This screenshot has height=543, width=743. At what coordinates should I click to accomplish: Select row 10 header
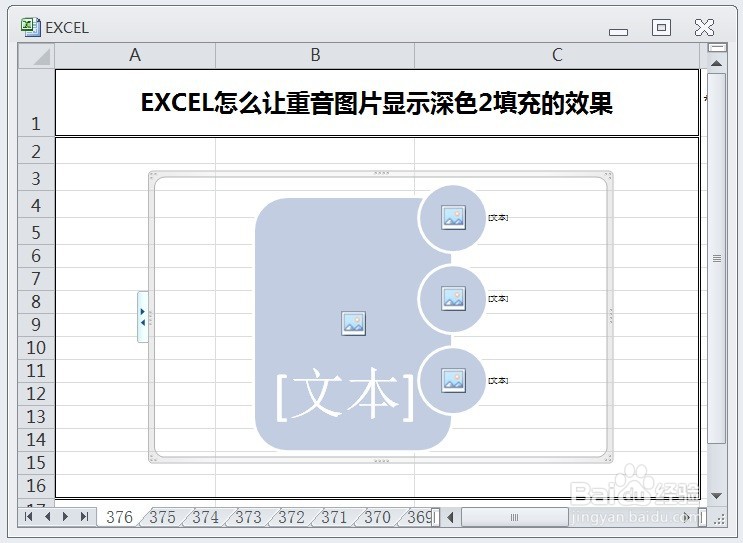coord(36,348)
